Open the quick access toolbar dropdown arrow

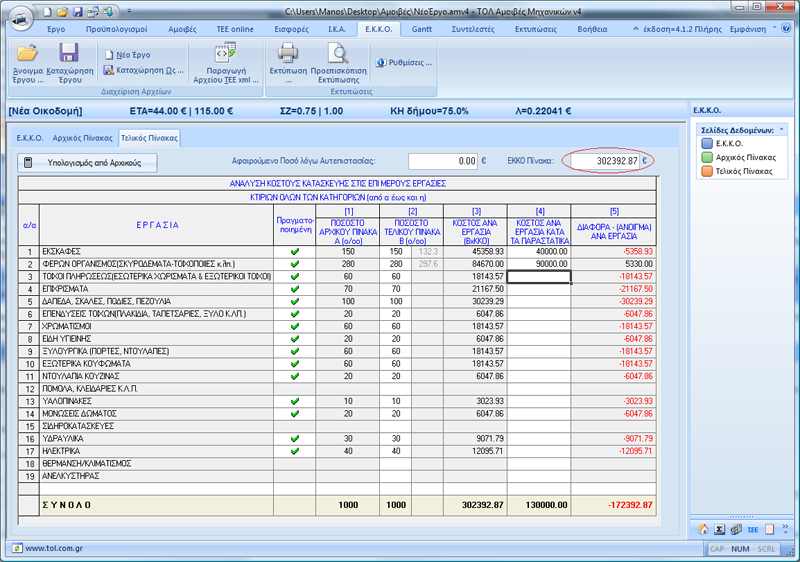[129, 11]
